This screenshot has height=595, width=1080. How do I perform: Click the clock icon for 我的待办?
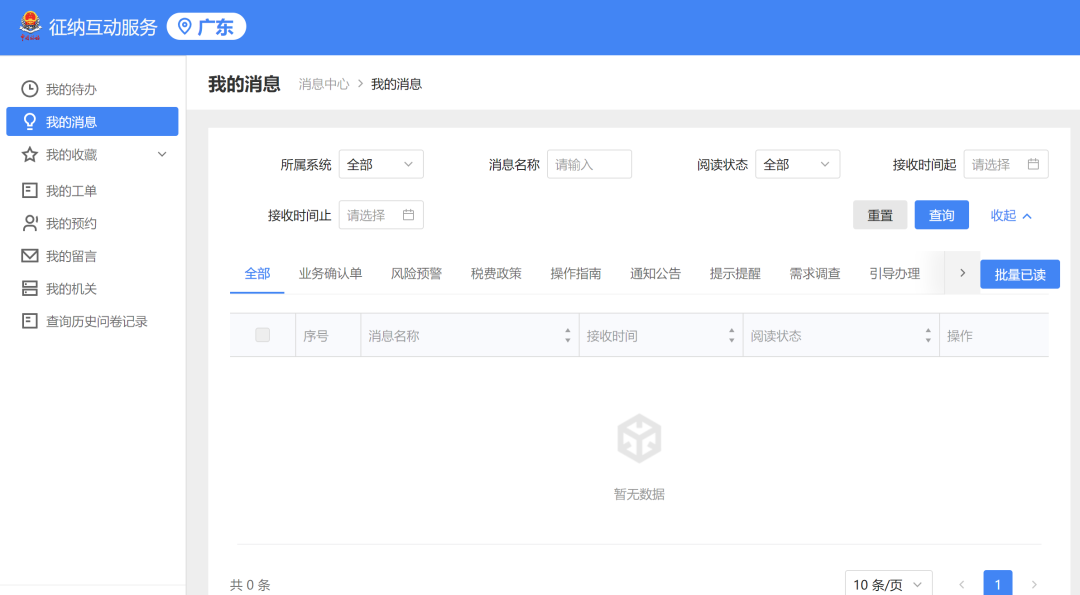(x=30, y=89)
